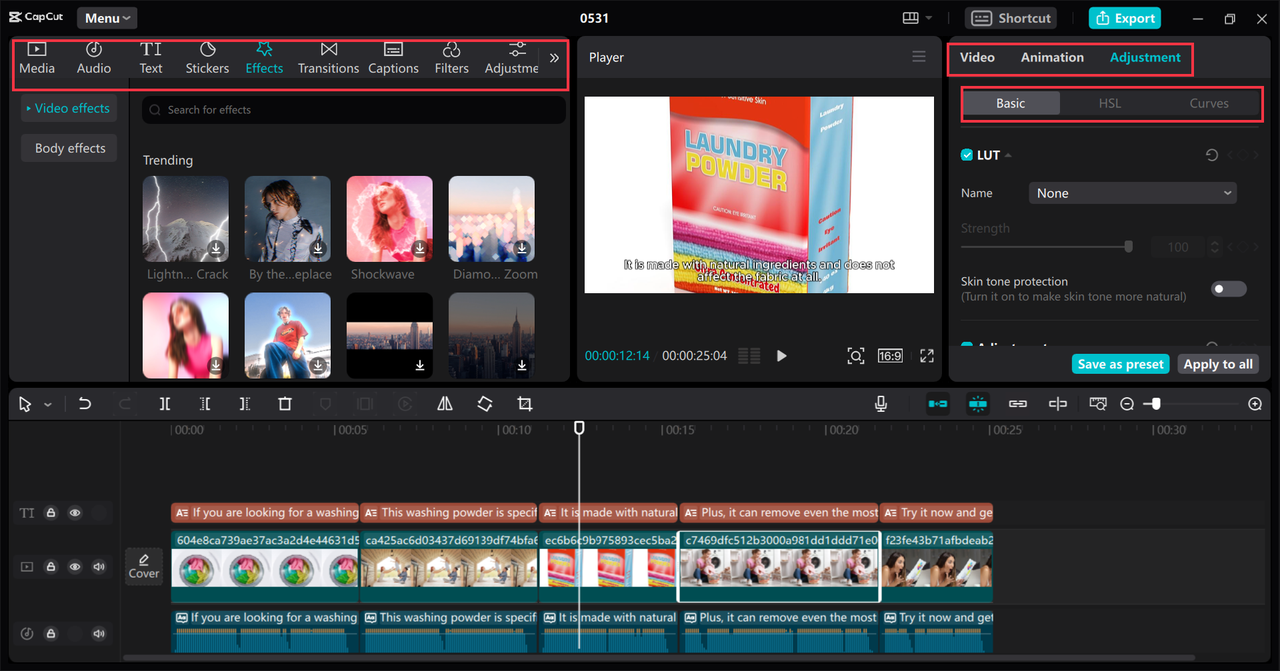Collapse the LUT section triangle

click(x=1008, y=156)
